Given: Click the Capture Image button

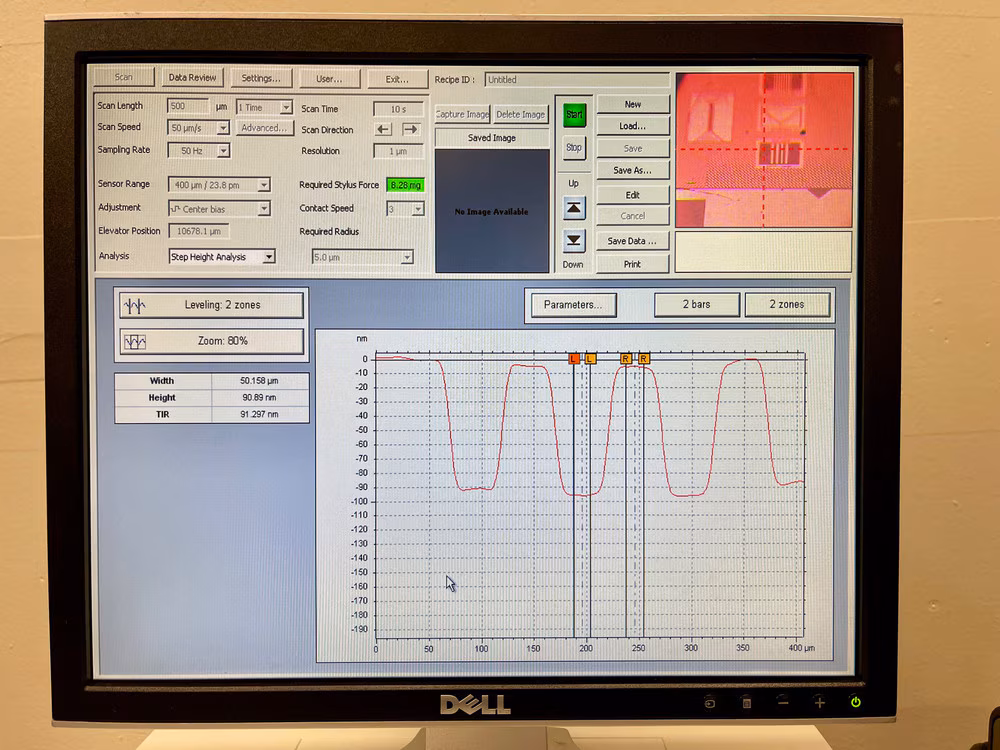Looking at the screenshot, I should 462,114.
